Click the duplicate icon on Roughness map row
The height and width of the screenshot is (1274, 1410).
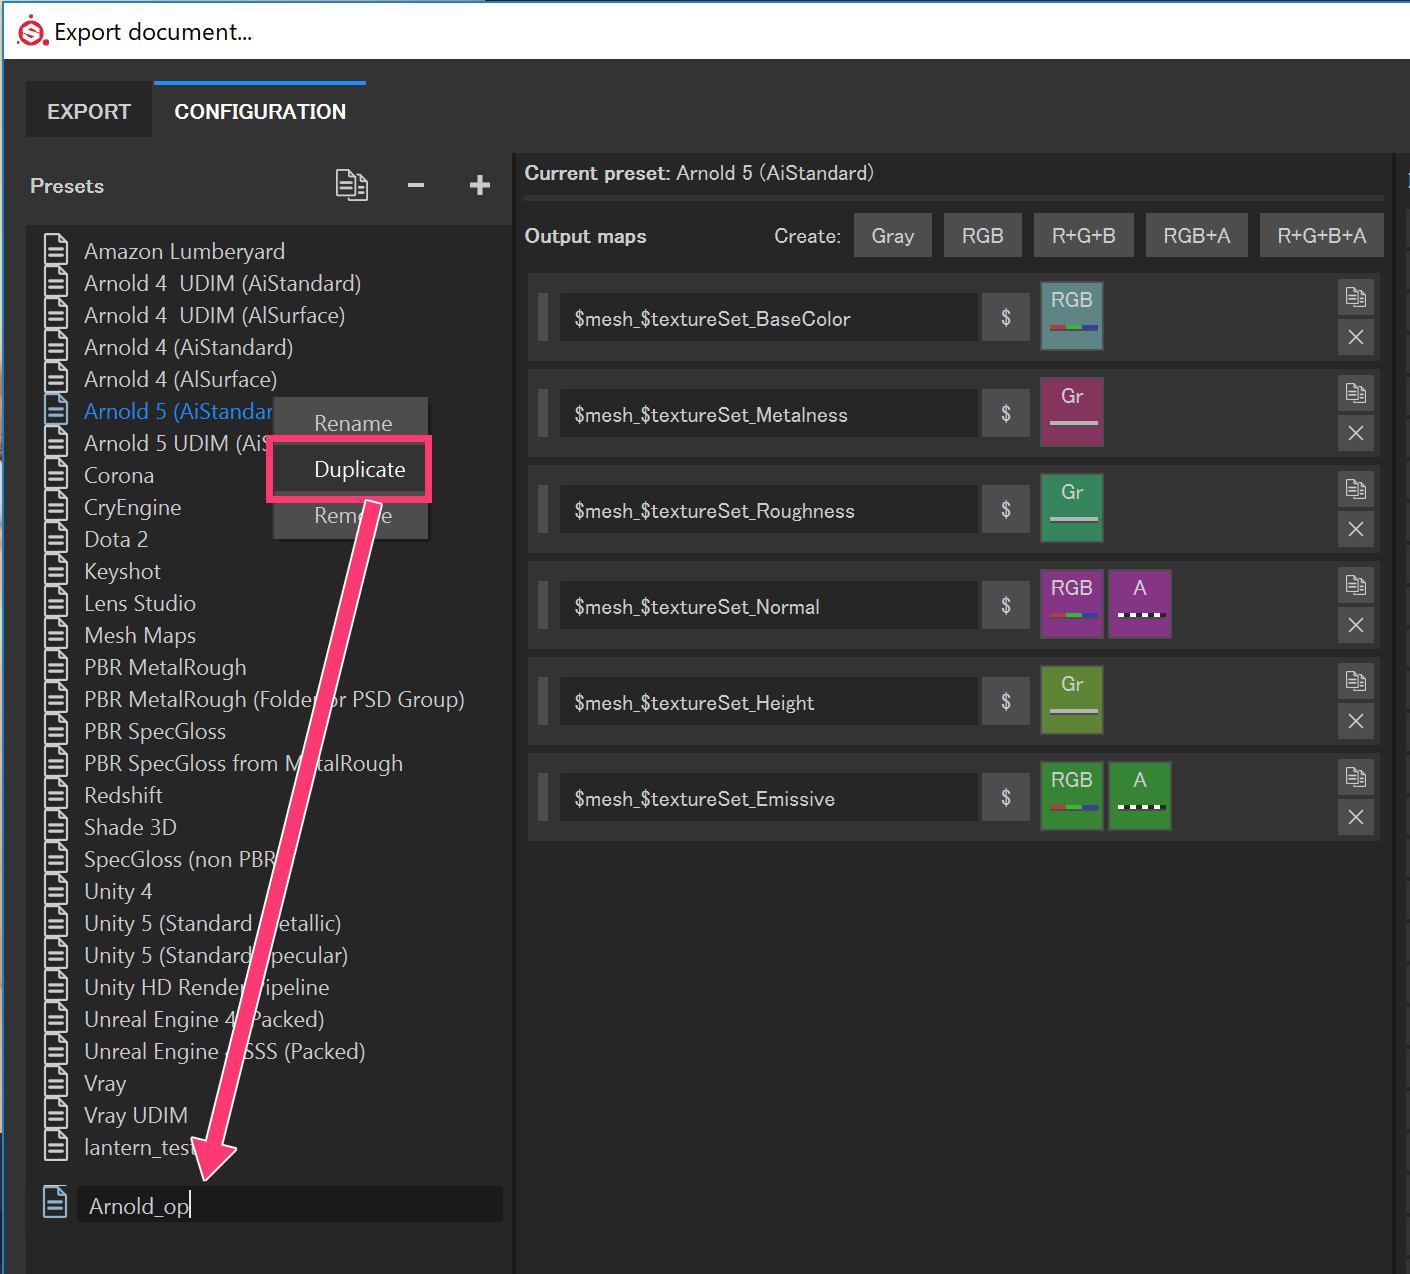click(x=1356, y=489)
